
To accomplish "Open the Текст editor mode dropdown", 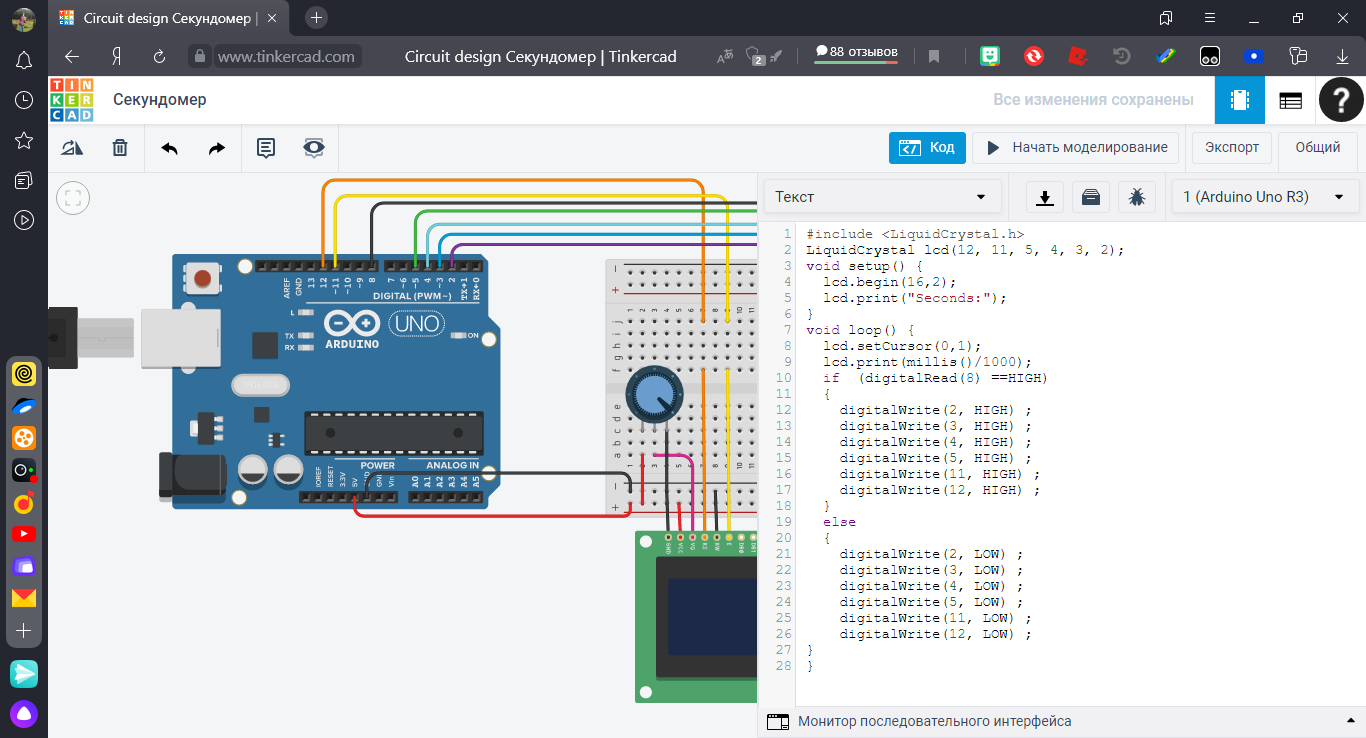I will (883, 197).
